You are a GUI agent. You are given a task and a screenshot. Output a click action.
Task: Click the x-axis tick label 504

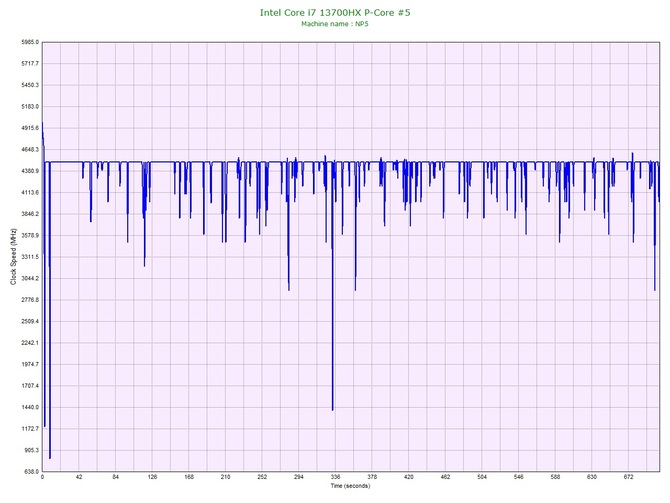(482, 477)
